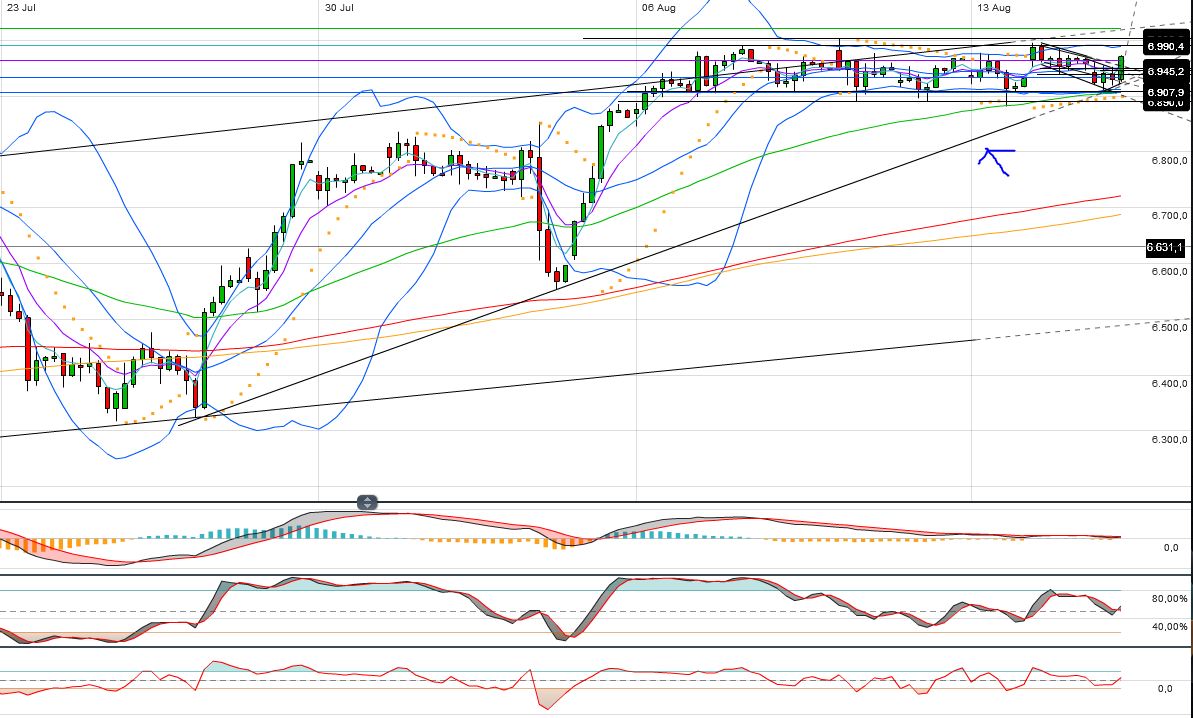
Task: Select the 6.907,9 price label
Action: (1166, 92)
